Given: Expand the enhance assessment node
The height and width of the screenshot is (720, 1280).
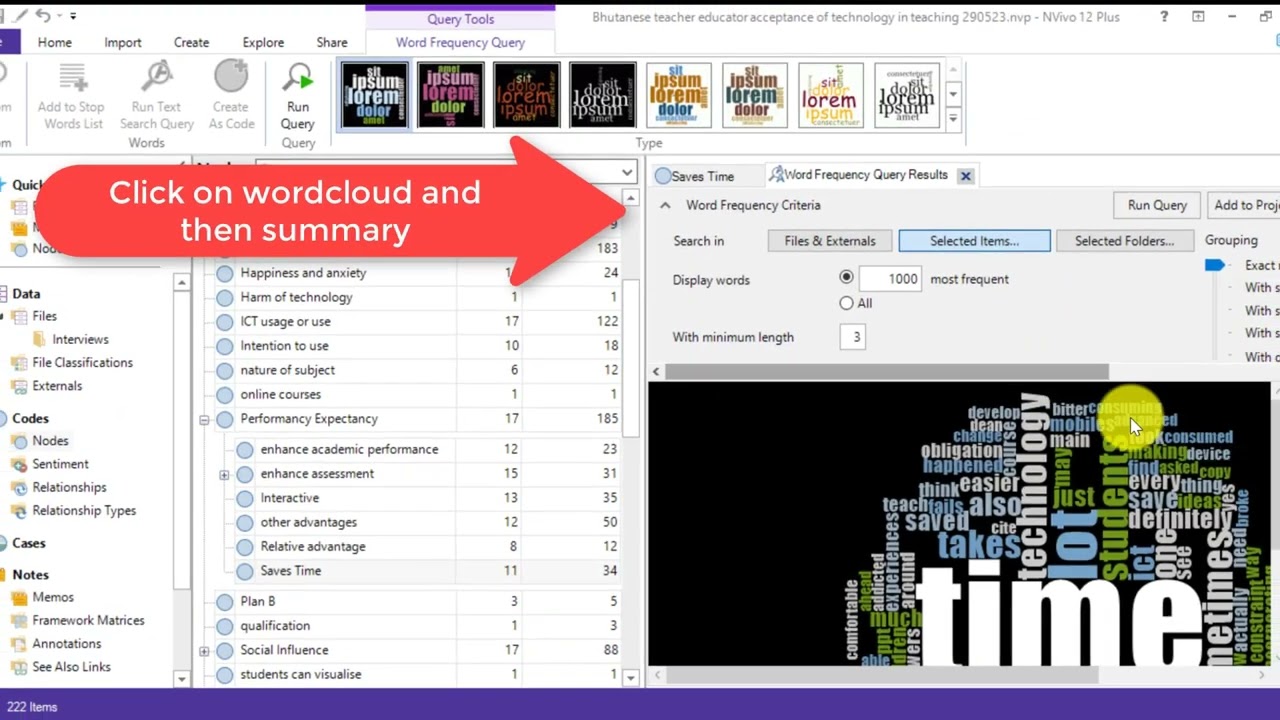Looking at the screenshot, I should point(224,475).
